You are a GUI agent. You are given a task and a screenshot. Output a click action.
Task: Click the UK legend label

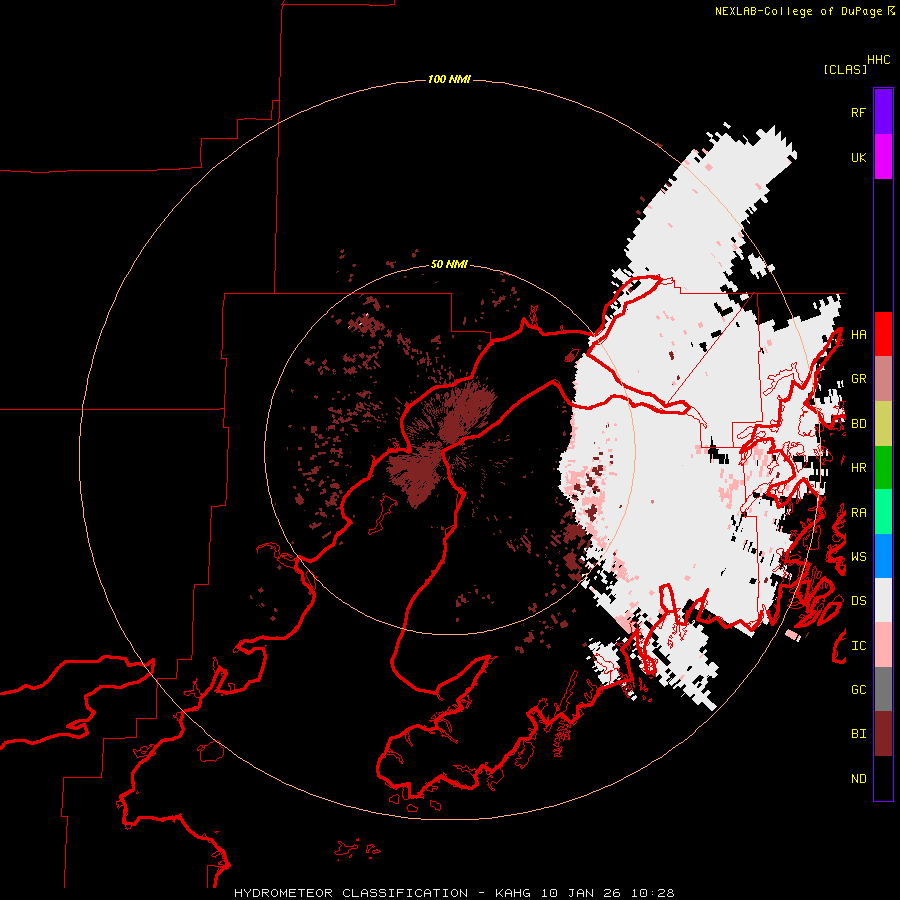[858, 157]
